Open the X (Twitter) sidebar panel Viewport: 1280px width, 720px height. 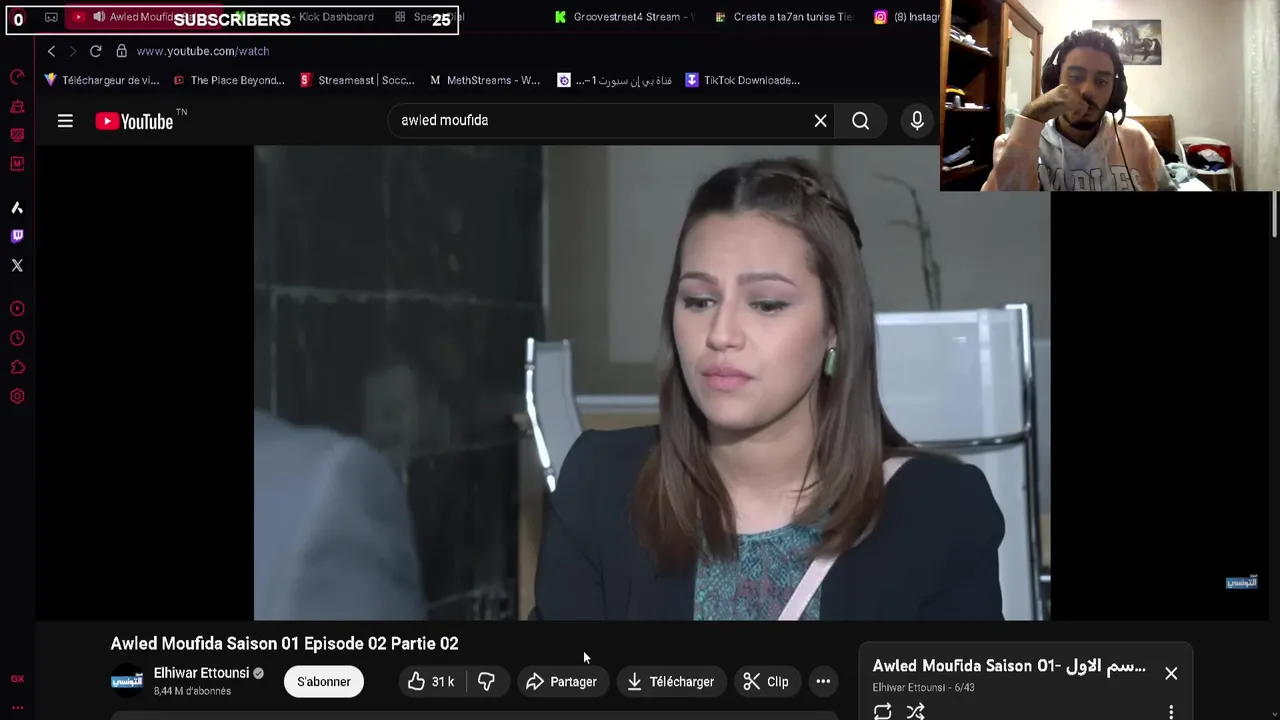(17, 265)
